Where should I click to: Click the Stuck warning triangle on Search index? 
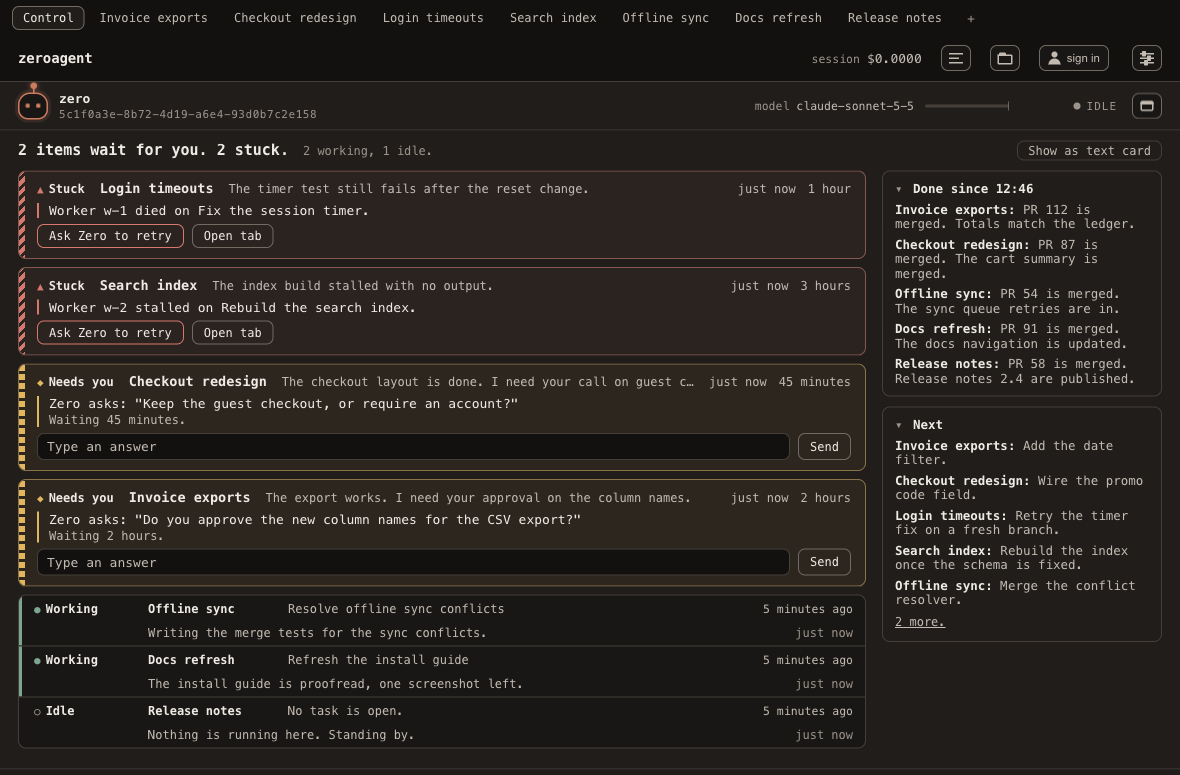[x=40, y=287]
